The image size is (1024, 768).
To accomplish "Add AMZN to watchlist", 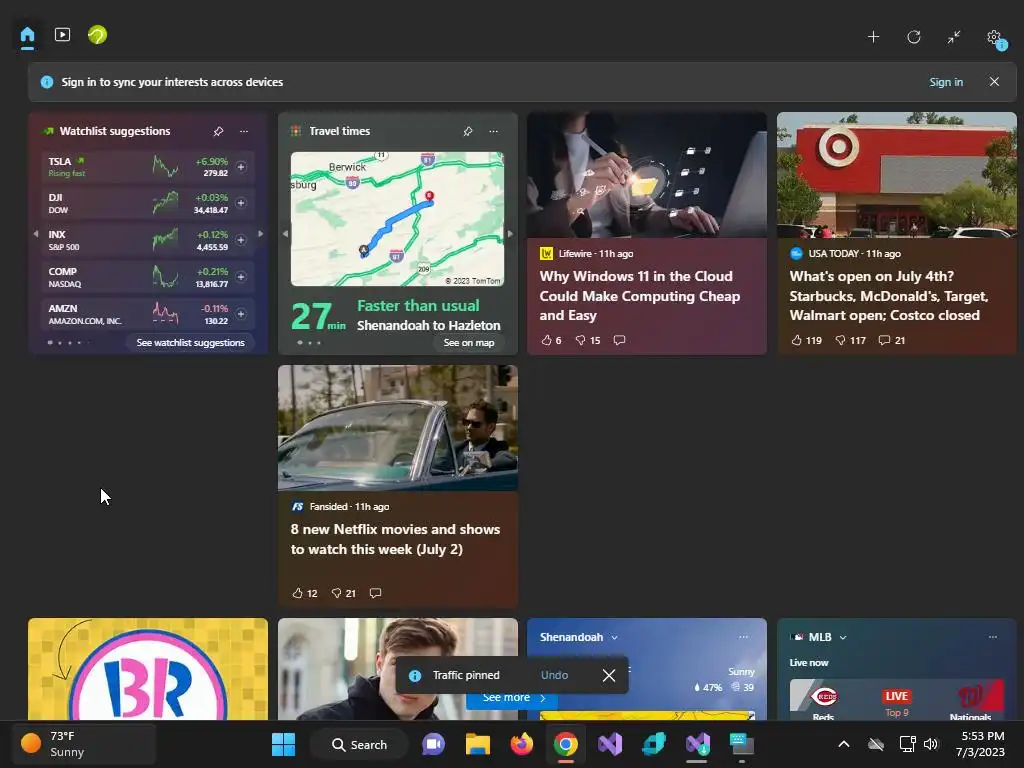I will pyautogui.click(x=241, y=314).
